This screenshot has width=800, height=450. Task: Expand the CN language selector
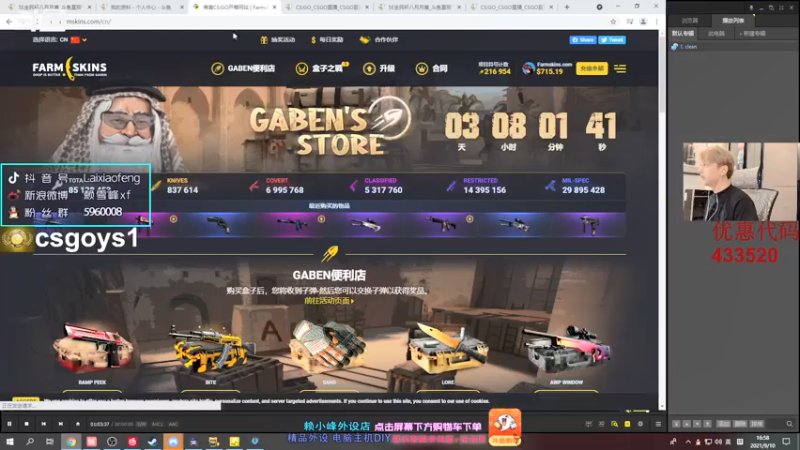(60, 40)
